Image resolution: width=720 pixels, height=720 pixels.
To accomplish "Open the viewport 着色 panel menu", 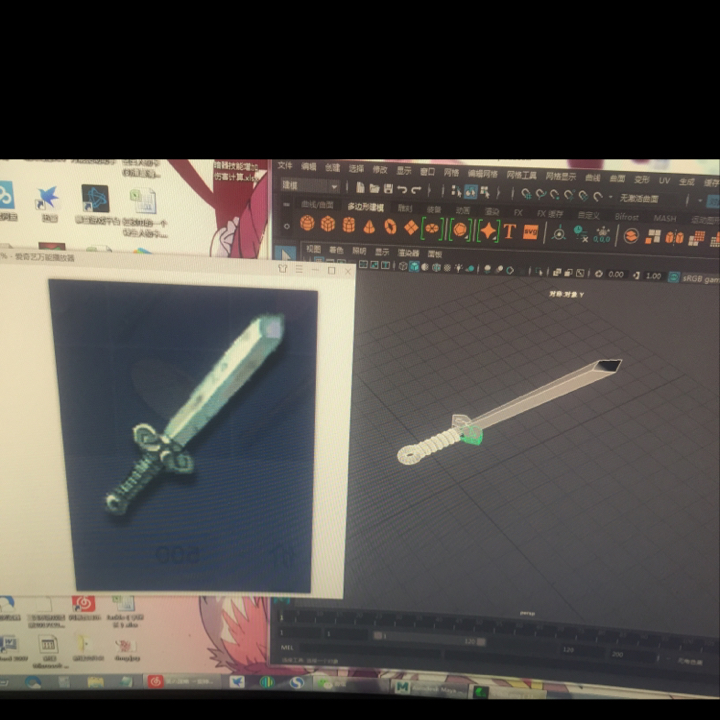I will point(336,250).
